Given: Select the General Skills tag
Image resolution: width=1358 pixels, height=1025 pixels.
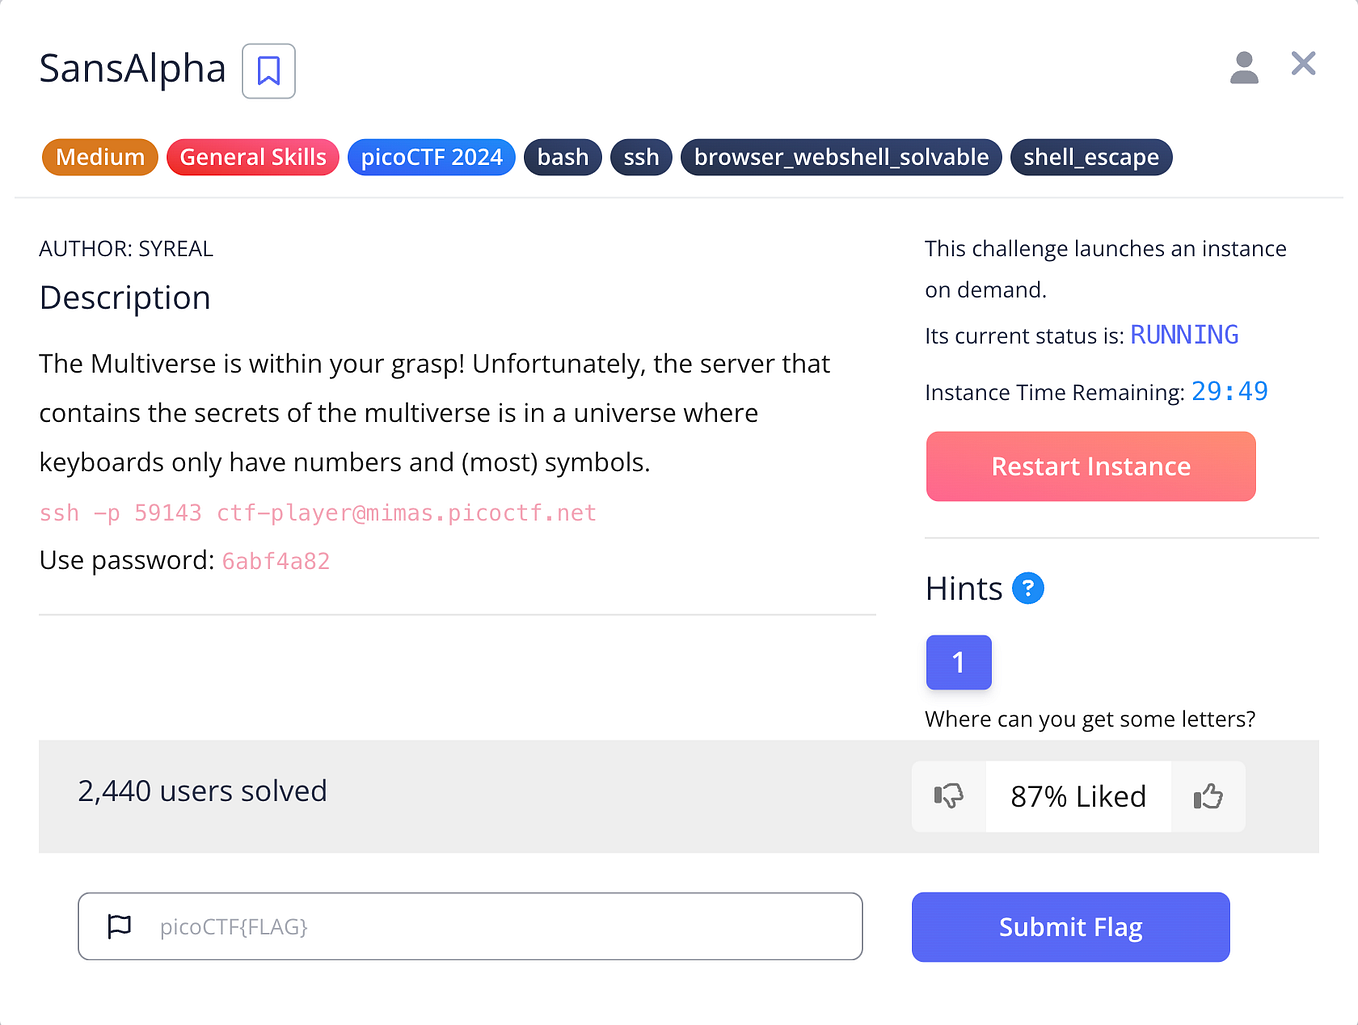Looking at the screenshot, I should tap(253, 157).
